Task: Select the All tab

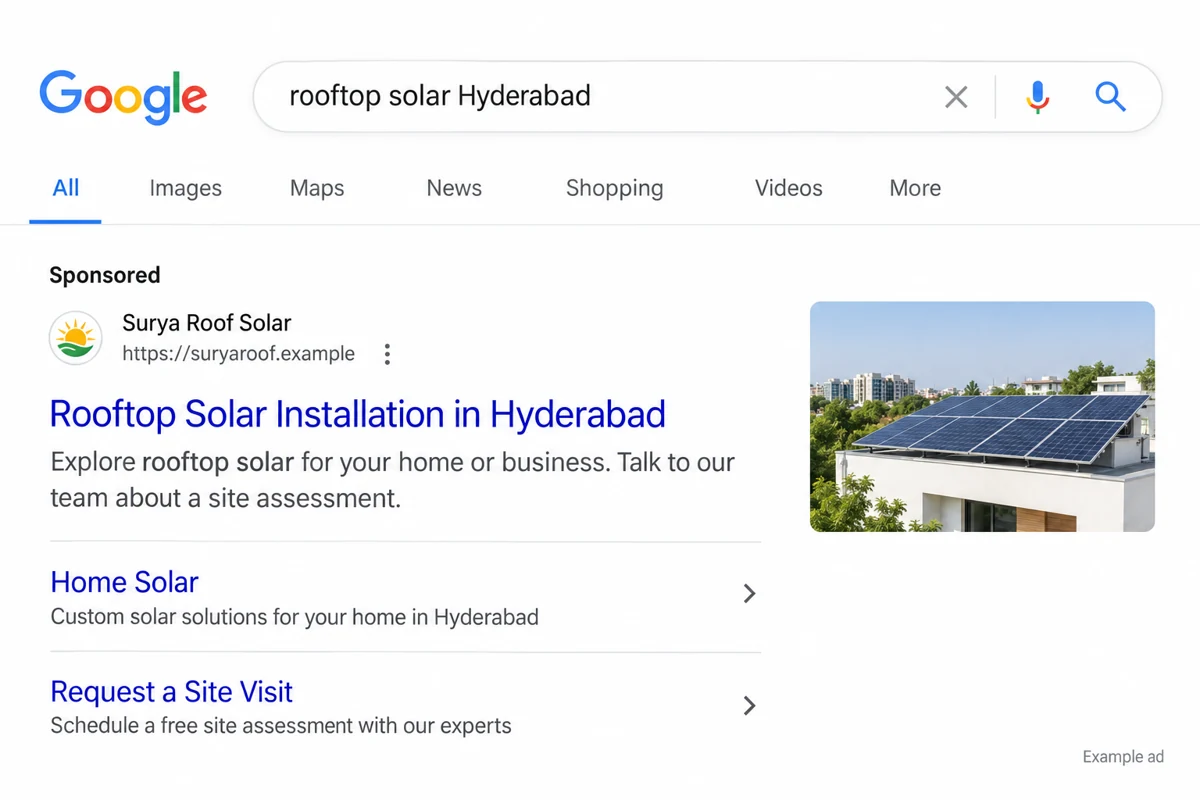Action: click(66, 188)
